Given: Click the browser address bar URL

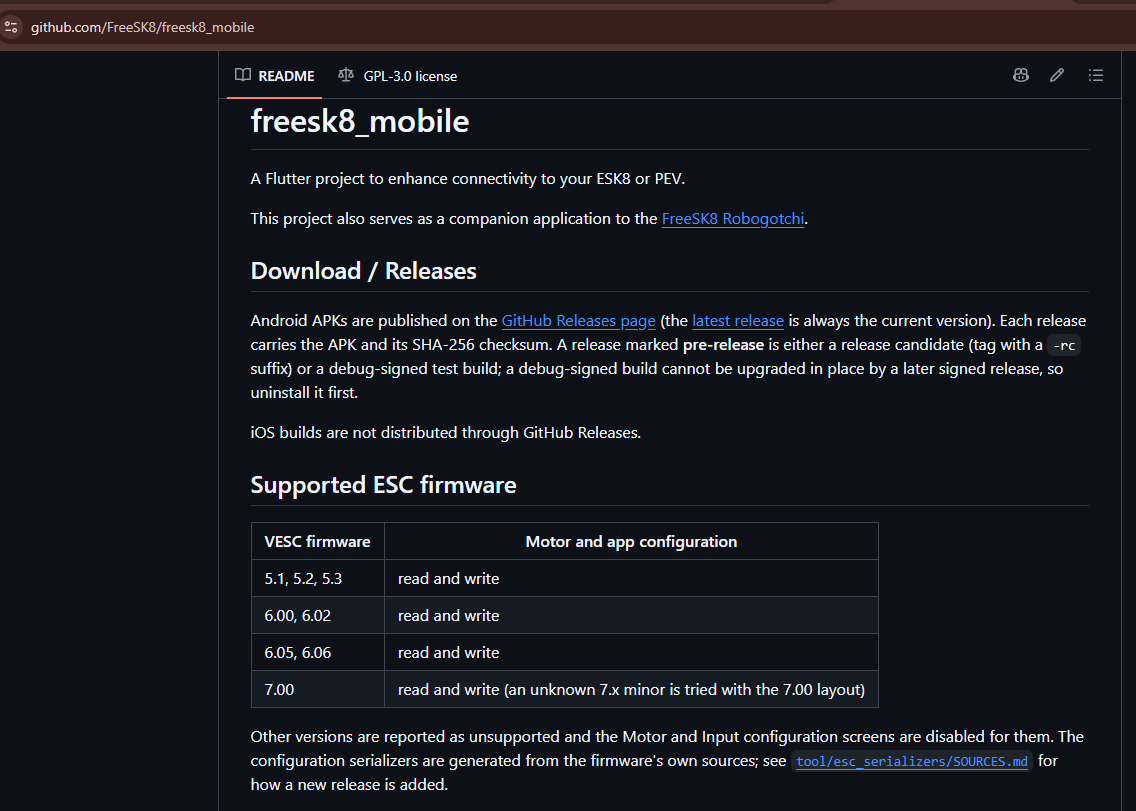Looking at the screenshot, I should (x=143, y=28).
